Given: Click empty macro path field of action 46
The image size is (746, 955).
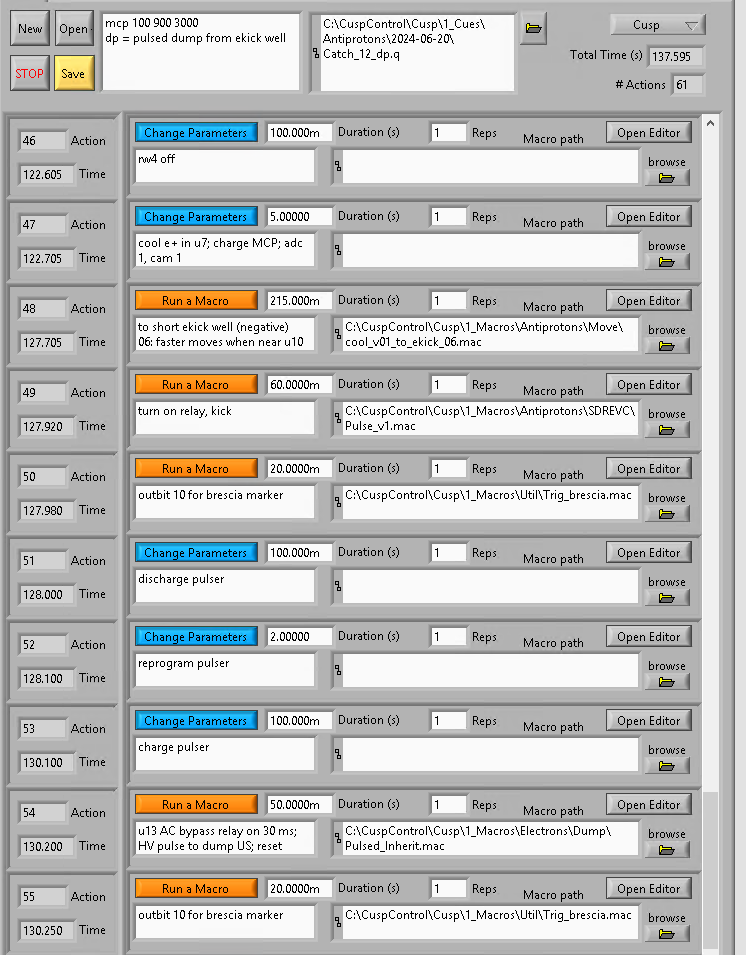Looking at the screenshot, I should (x=490, y=166).
